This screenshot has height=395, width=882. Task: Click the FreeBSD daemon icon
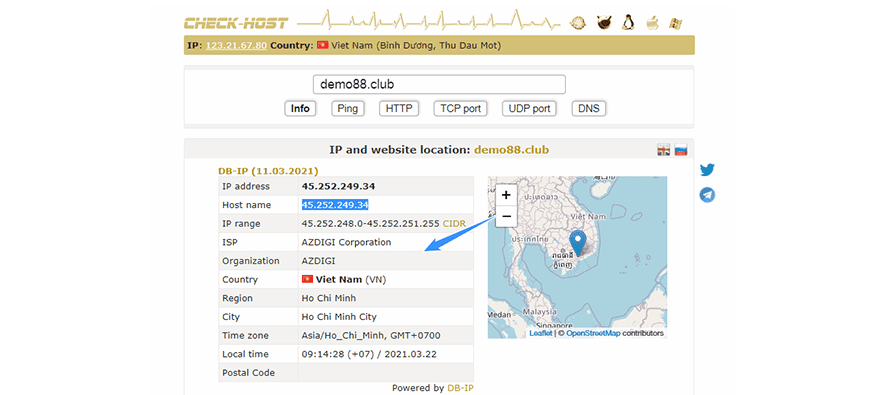pyautogui.click(x=604, y=23)
